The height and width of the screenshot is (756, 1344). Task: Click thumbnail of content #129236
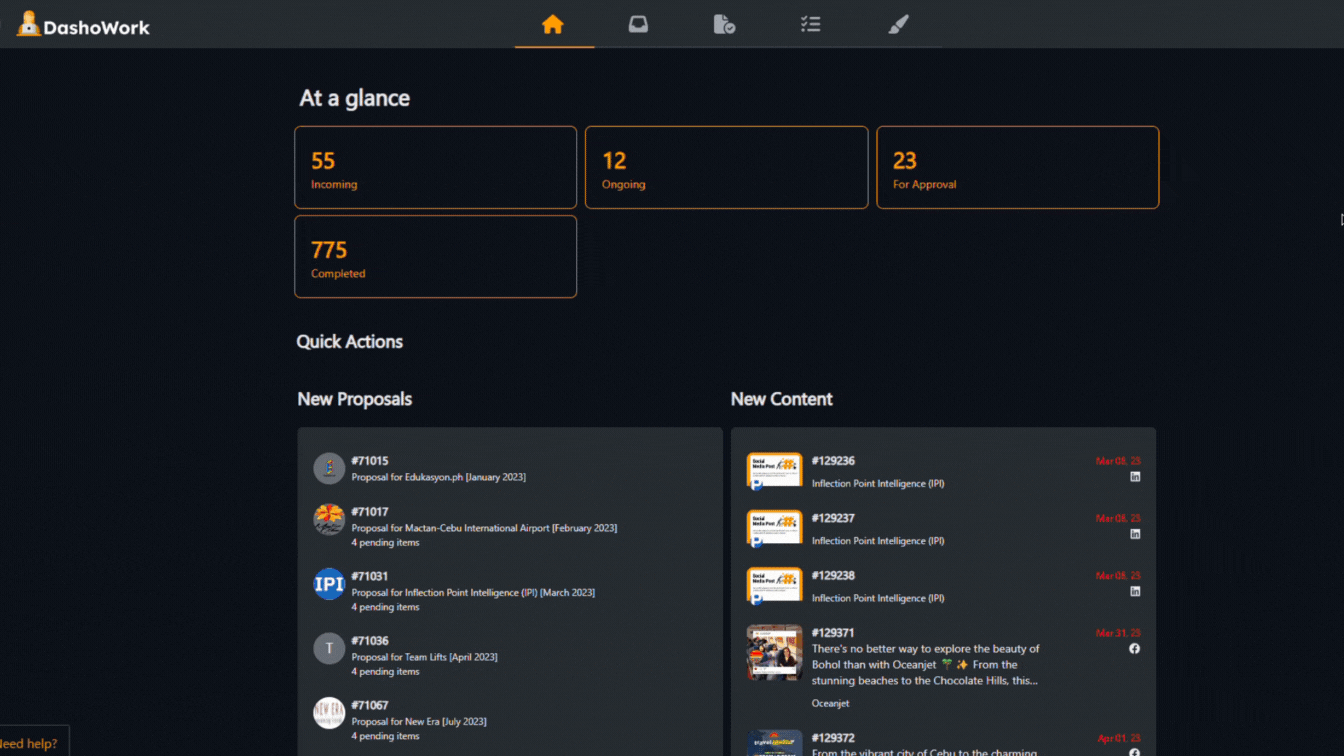click(x=774, y=471)
